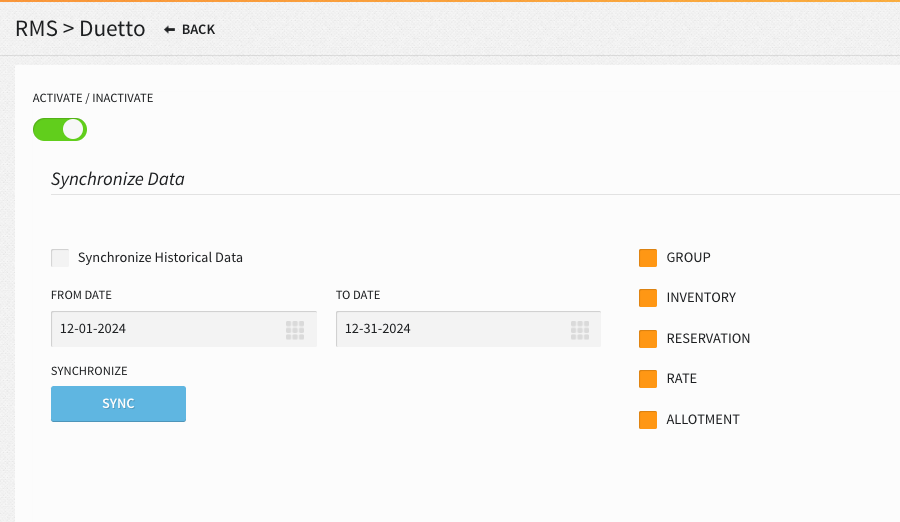Check Synchronize Historical Data checkbox
Viewport: 900px width, 522px height.
60,258
